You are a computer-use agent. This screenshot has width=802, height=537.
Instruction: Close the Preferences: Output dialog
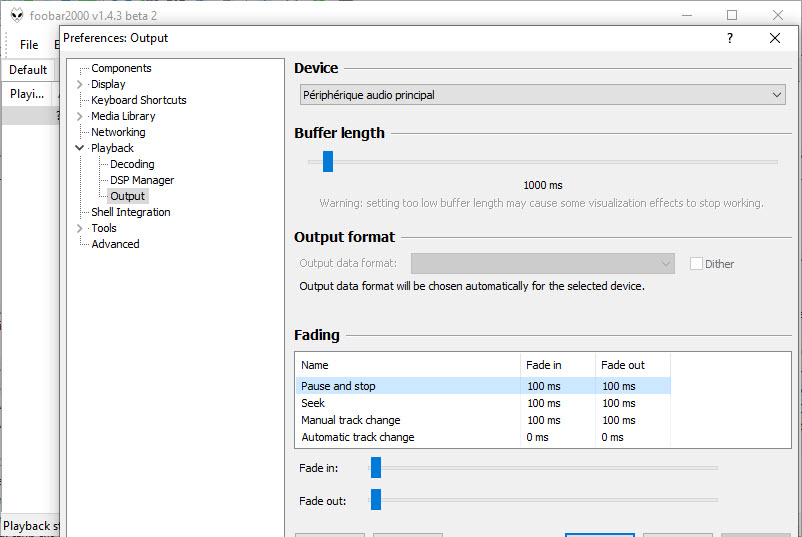[775, 38]
